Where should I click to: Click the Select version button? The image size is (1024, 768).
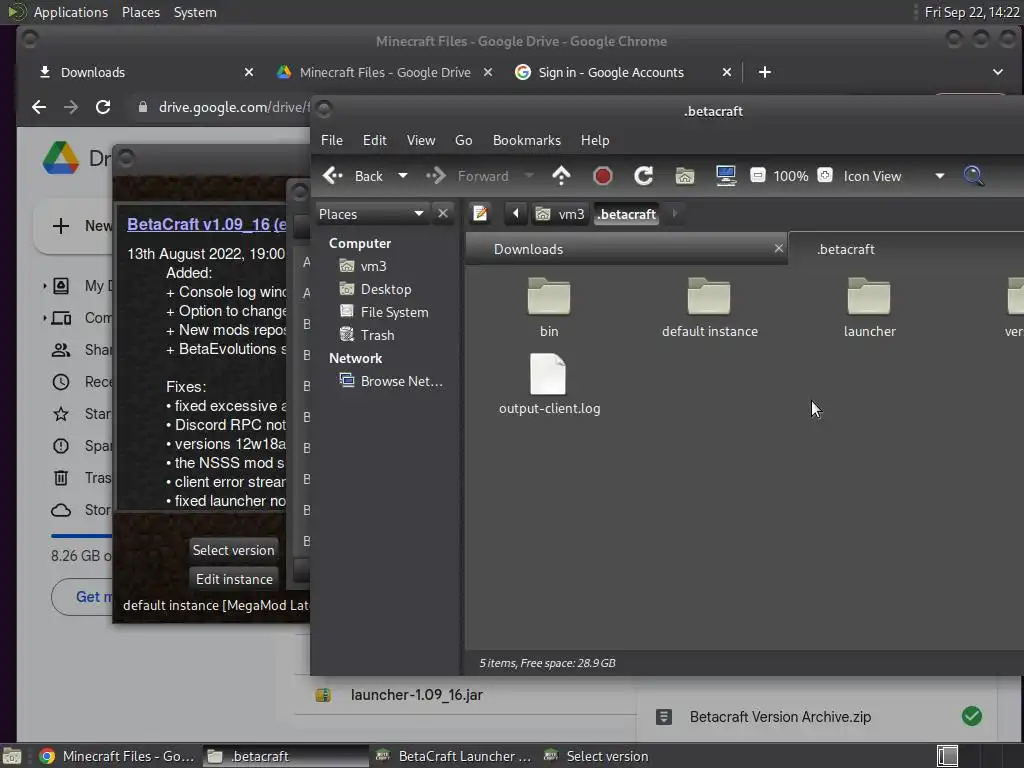(x=233, y=550)
